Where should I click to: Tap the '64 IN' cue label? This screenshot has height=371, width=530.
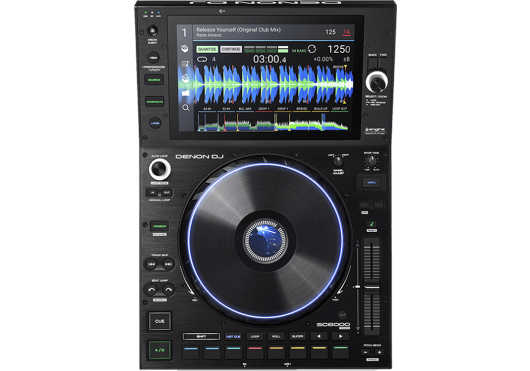point(207,109)
